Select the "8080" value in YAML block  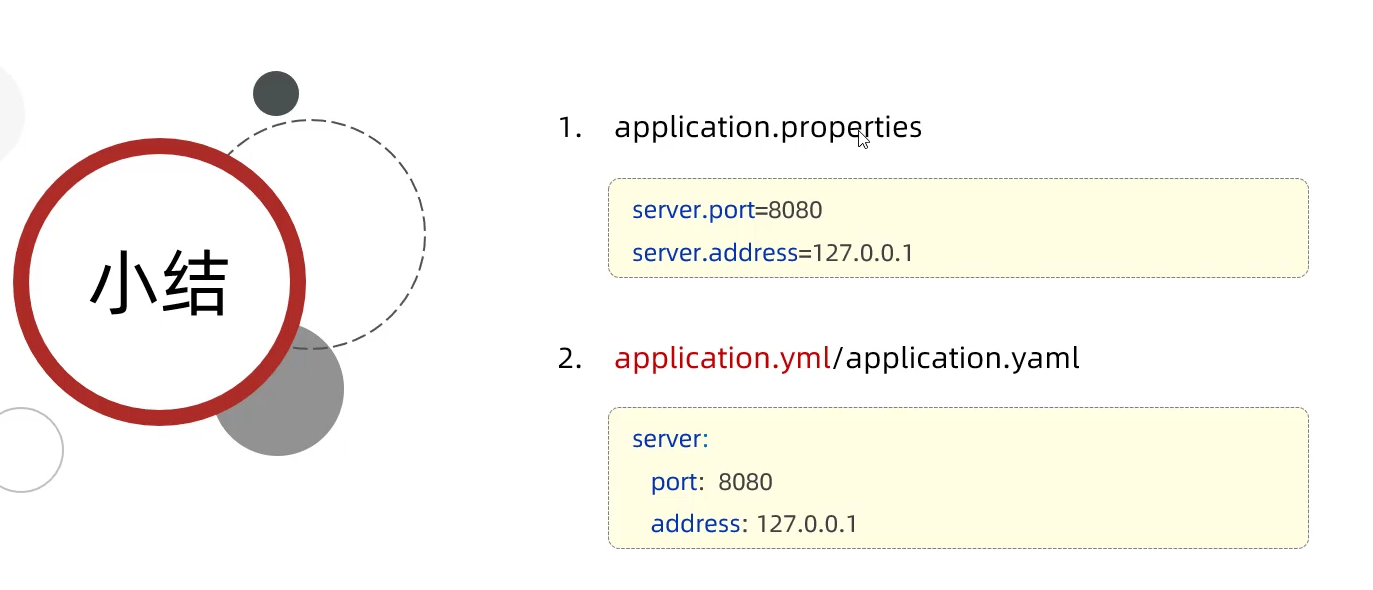(745, 482)
